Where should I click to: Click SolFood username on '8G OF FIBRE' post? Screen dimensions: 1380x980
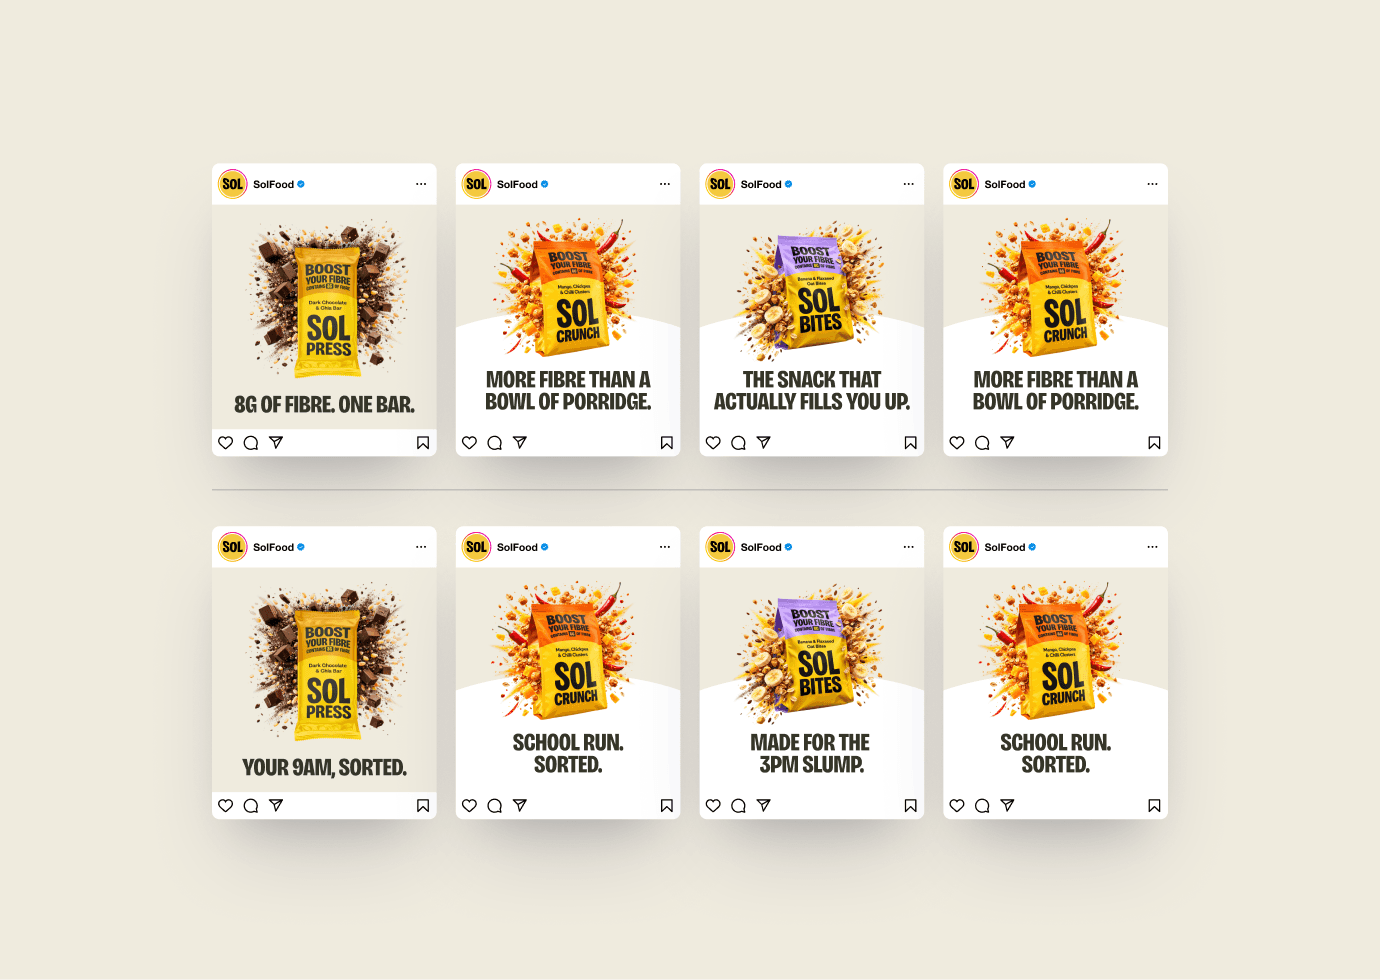[273, 184]
